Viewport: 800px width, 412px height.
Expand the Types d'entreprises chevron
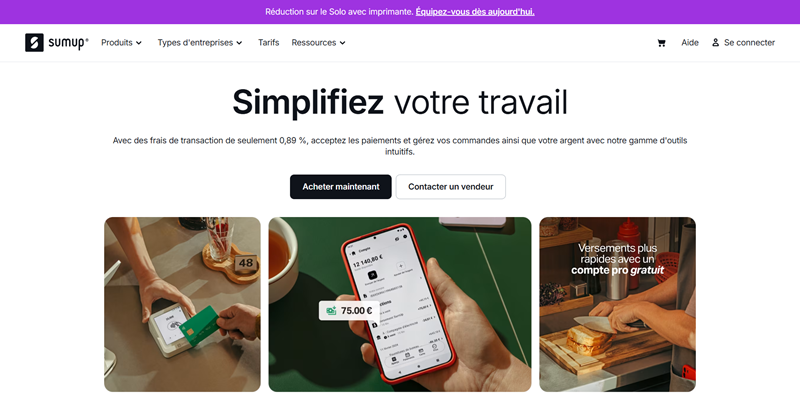click(x=239, y=43)
